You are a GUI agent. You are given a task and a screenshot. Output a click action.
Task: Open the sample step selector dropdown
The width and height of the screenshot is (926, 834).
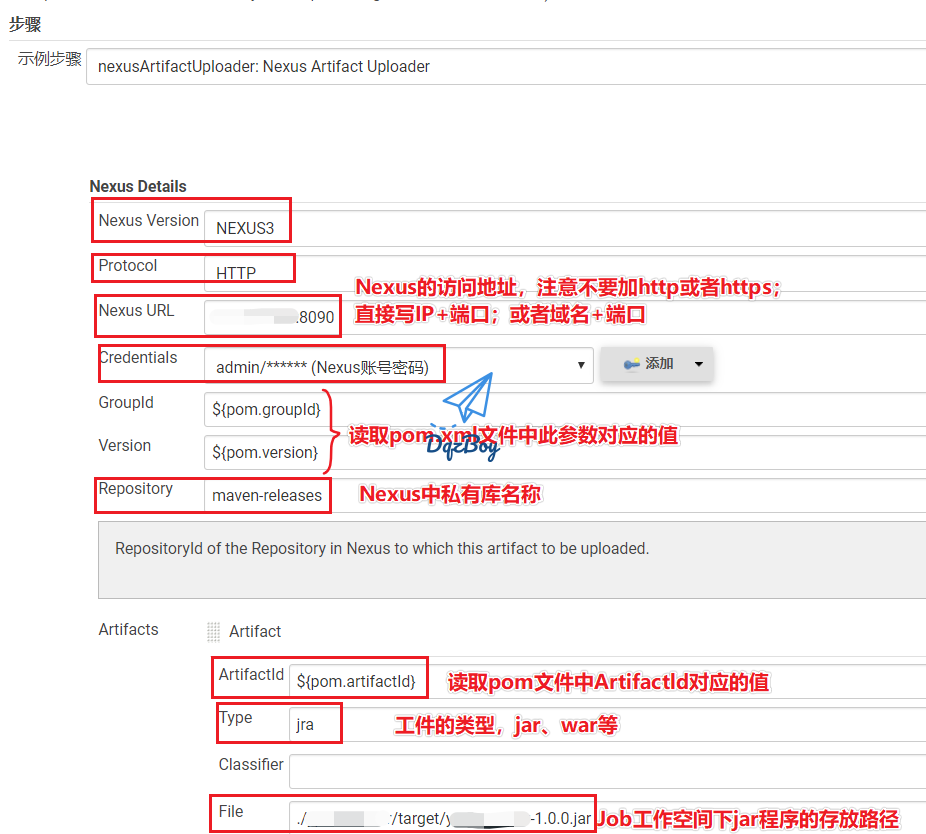(x=505, y=67)
